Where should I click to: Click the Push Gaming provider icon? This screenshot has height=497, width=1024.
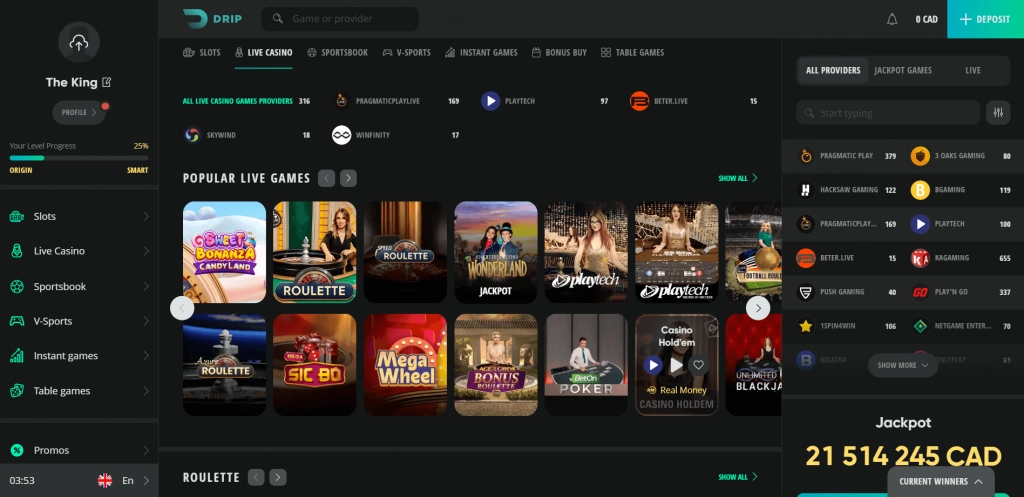point(806,292)
